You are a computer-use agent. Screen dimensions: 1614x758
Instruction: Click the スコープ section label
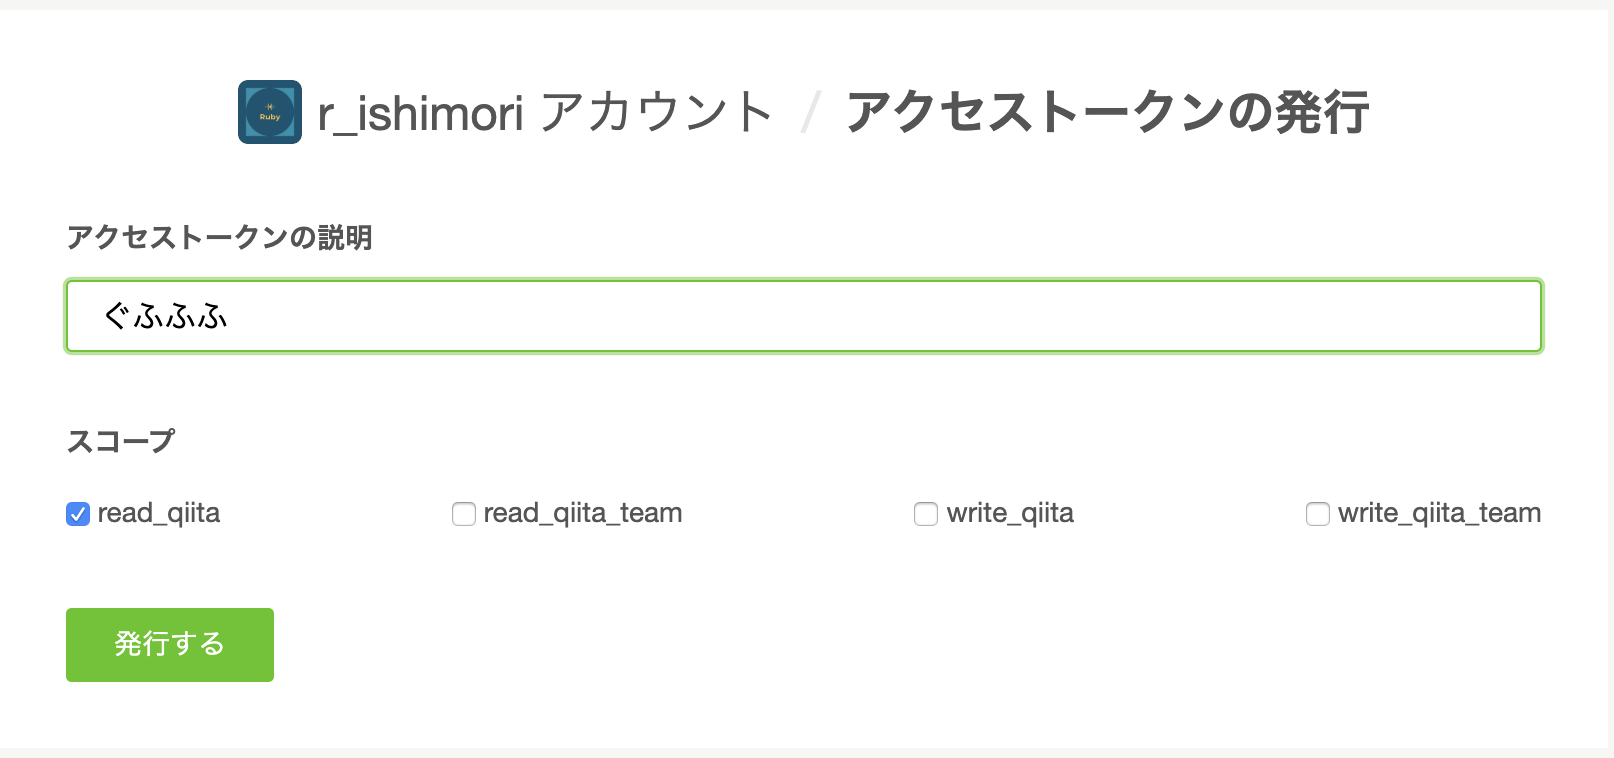pyautogui.click(x=120, y=441)
